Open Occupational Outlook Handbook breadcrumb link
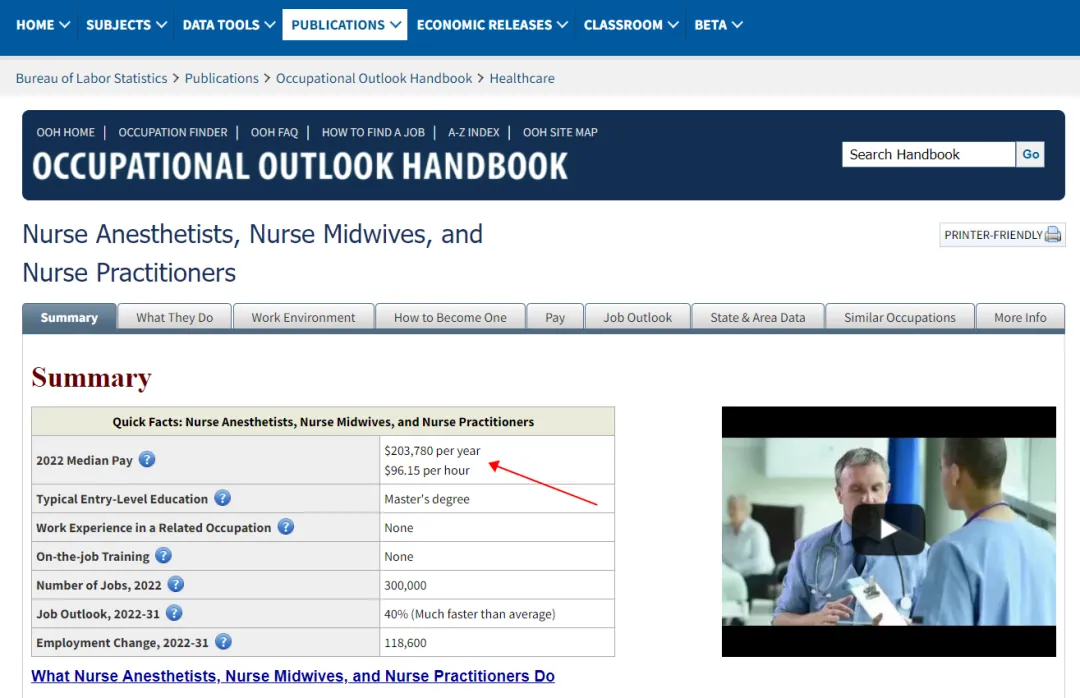This screenshot has height=698, width=1080. (x=374, y=79)
